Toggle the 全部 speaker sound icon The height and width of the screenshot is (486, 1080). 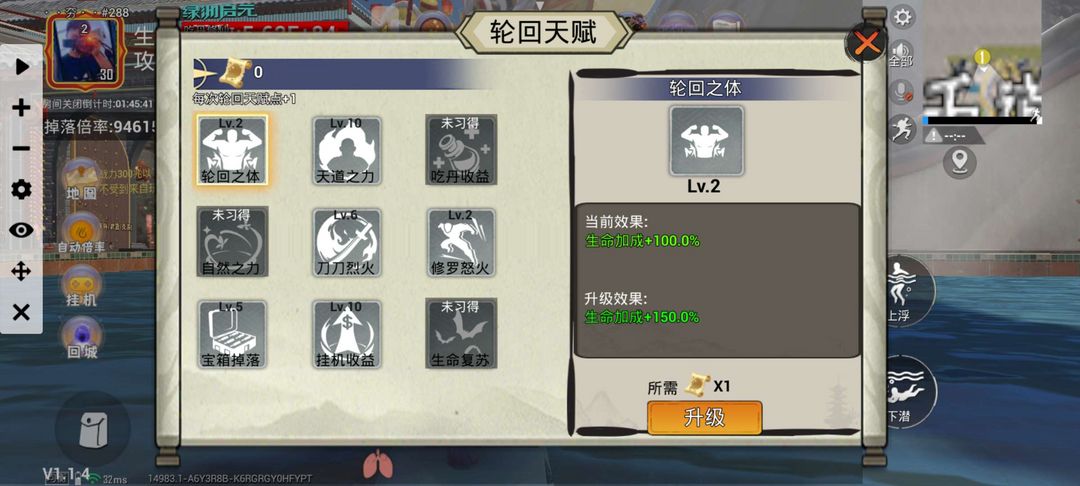pyautogui.click(x=901, y=54)
